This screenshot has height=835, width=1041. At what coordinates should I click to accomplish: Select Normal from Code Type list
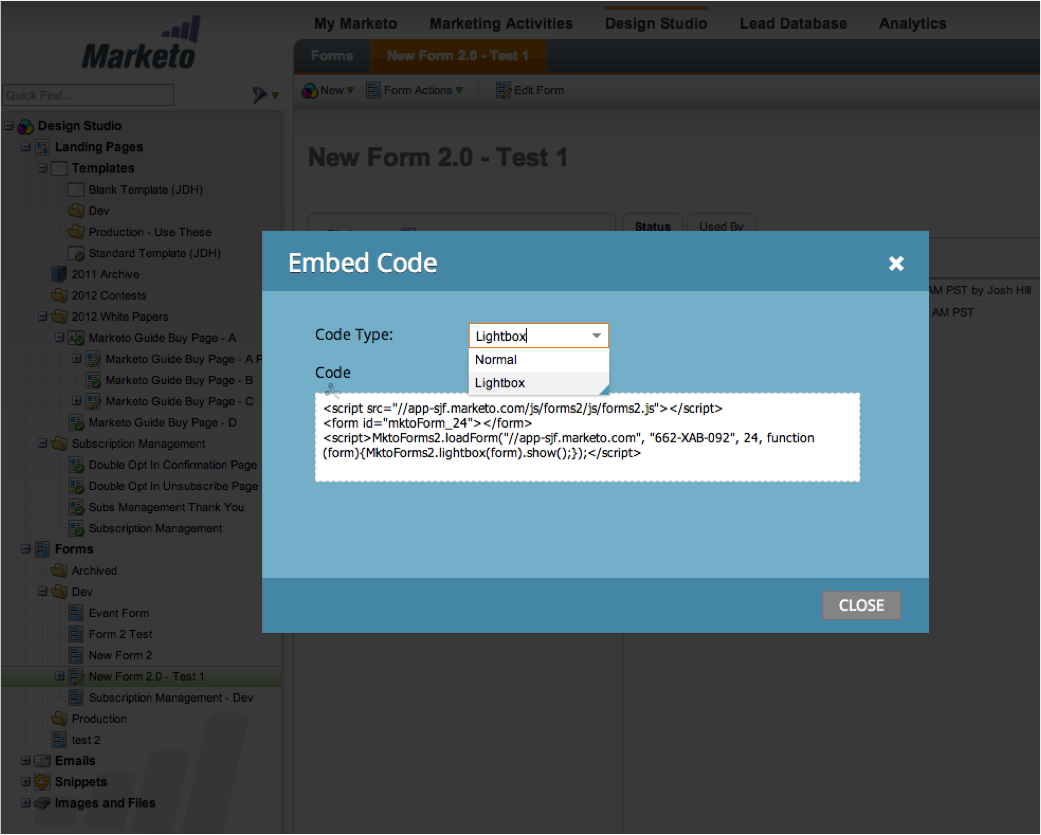coord(497,360)
